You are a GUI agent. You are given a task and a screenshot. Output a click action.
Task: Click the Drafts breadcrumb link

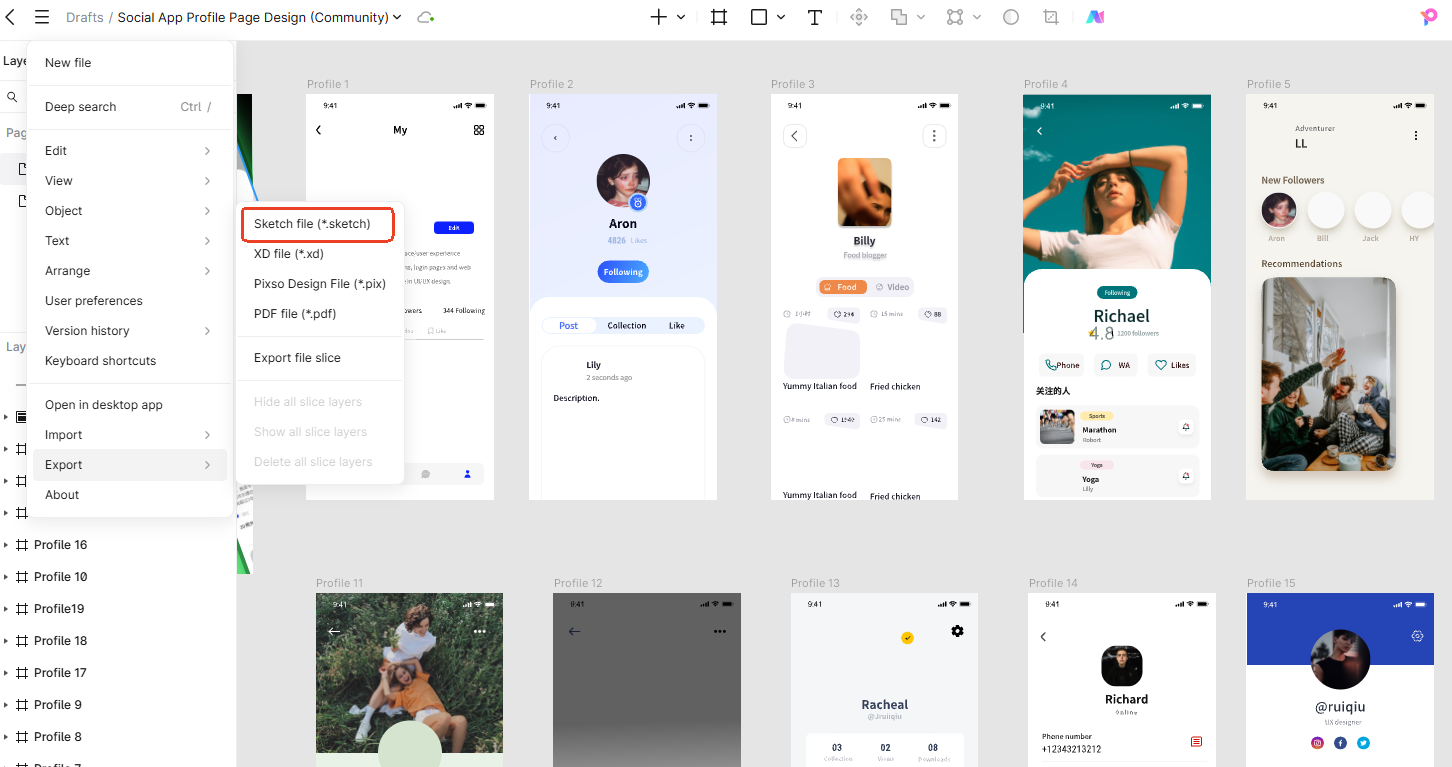pos(84,17)
